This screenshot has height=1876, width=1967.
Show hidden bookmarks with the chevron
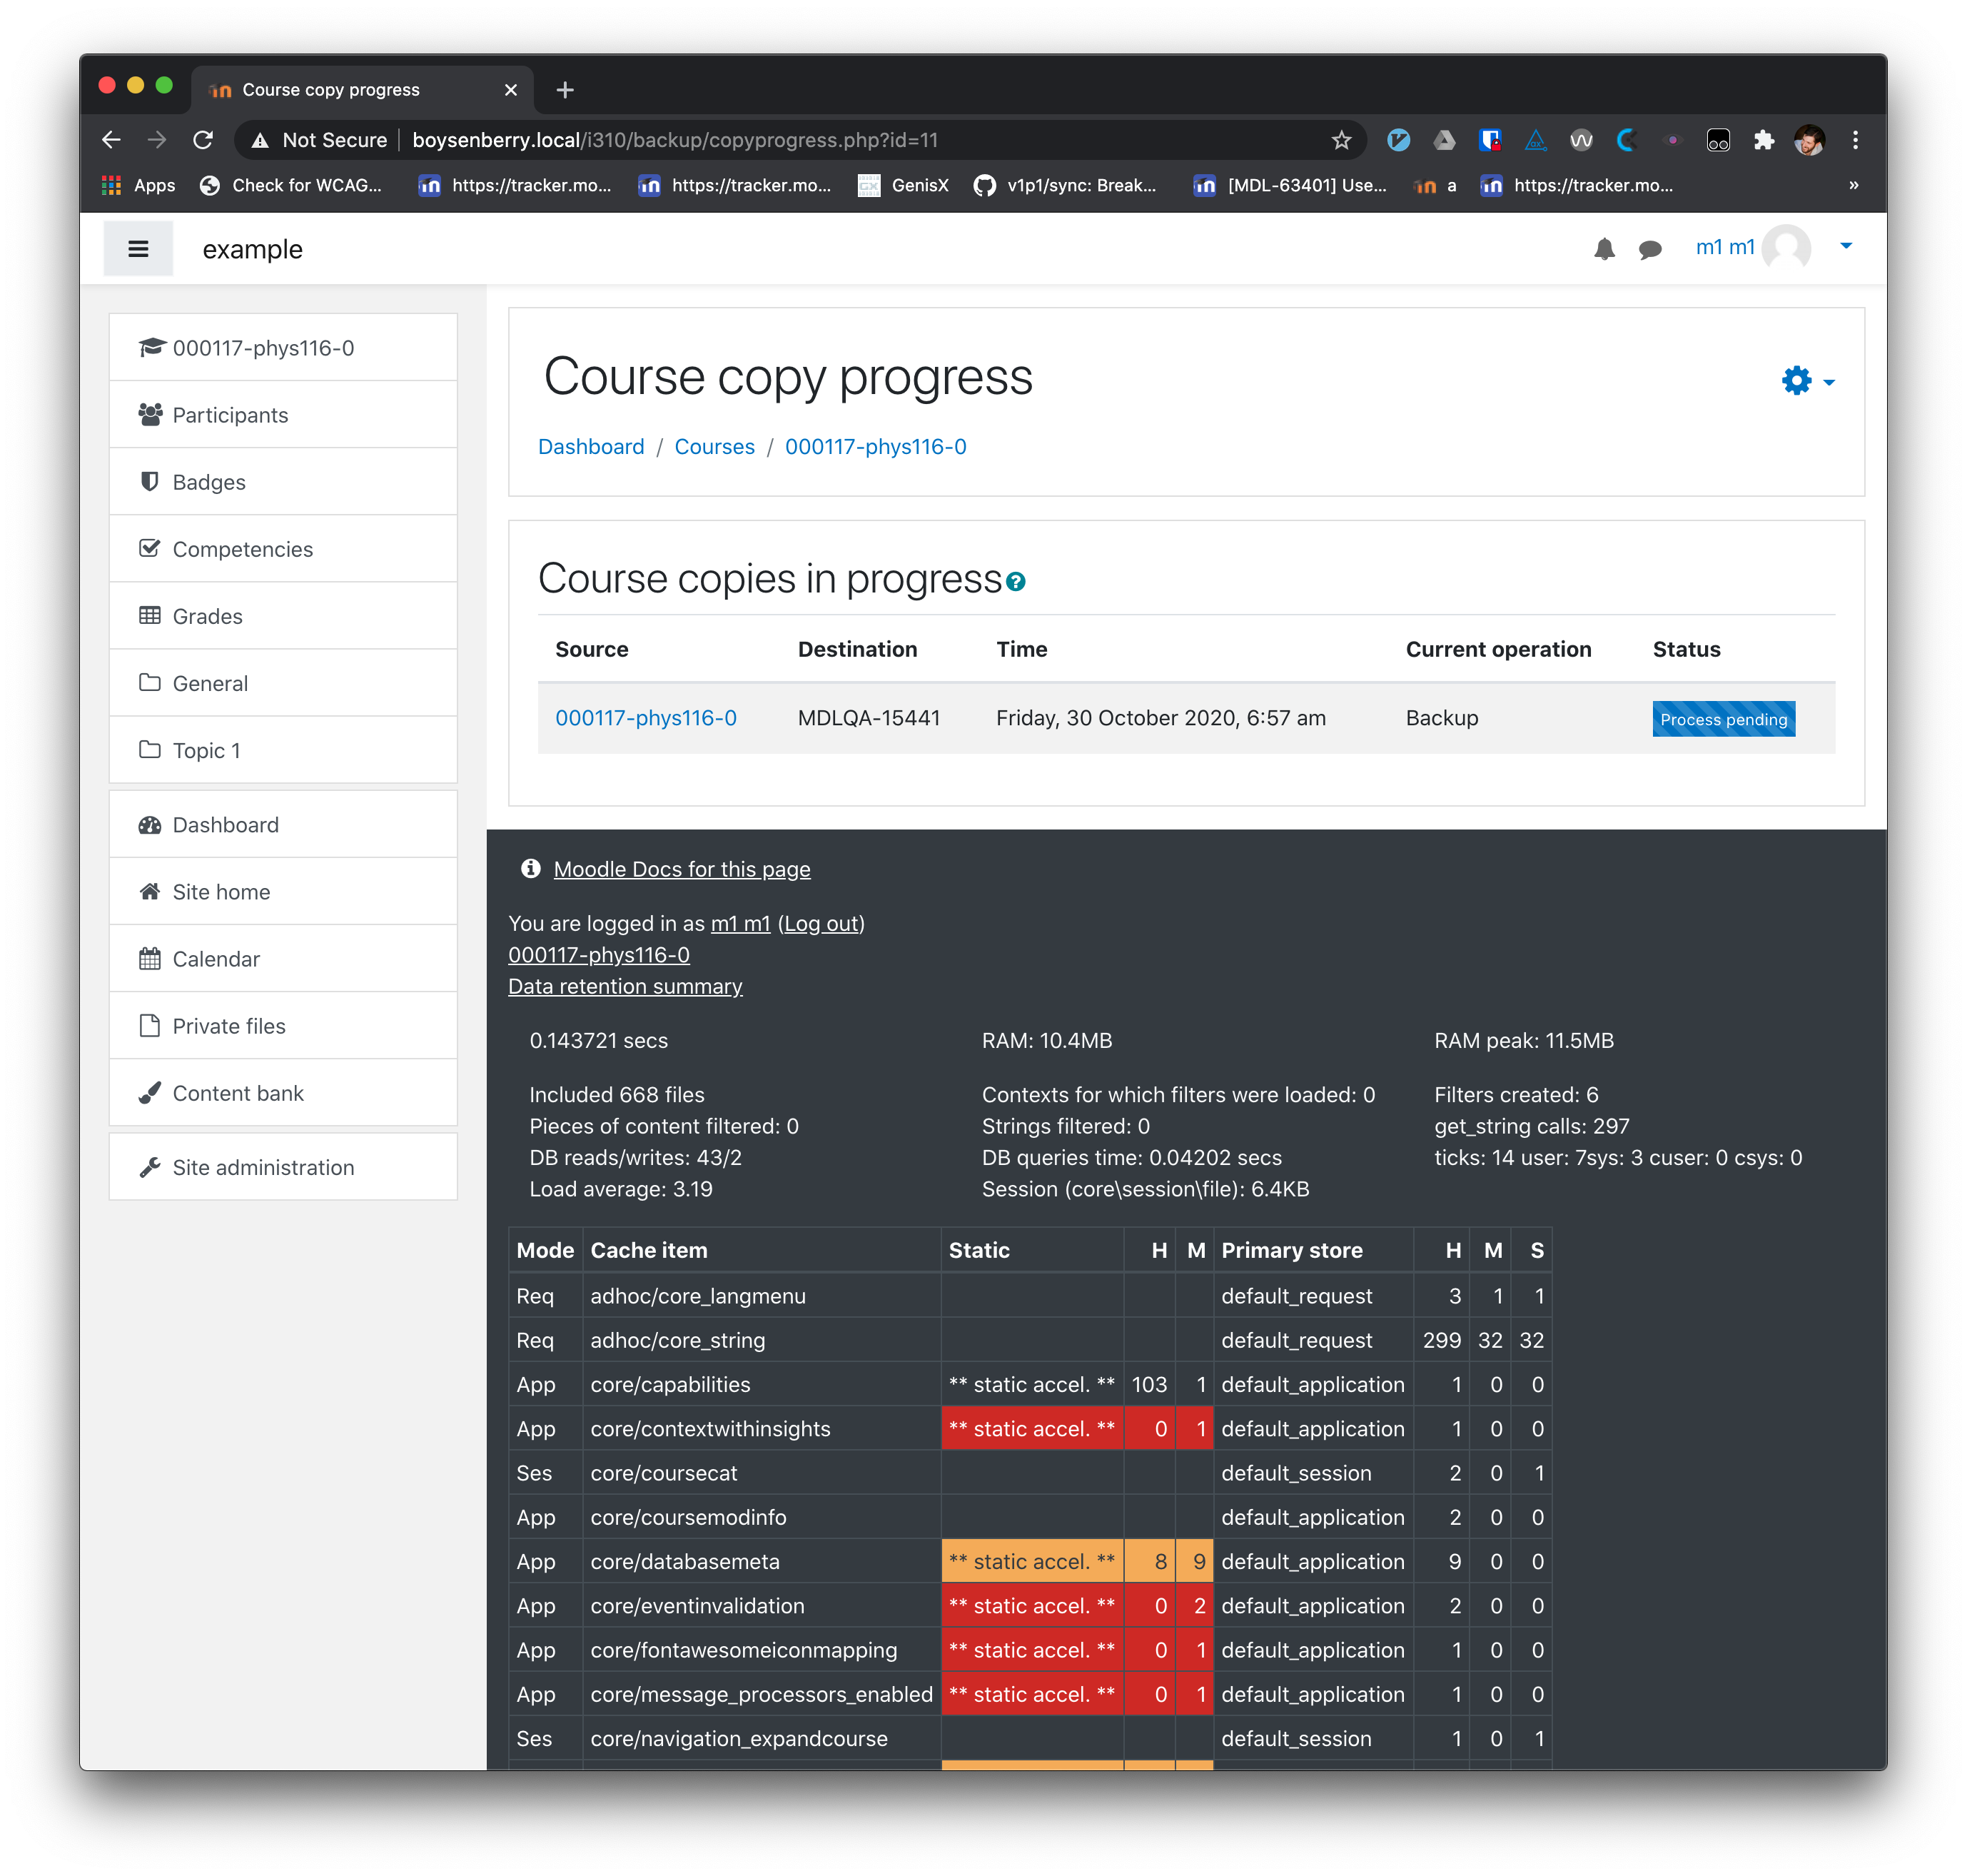(1853, 185)
